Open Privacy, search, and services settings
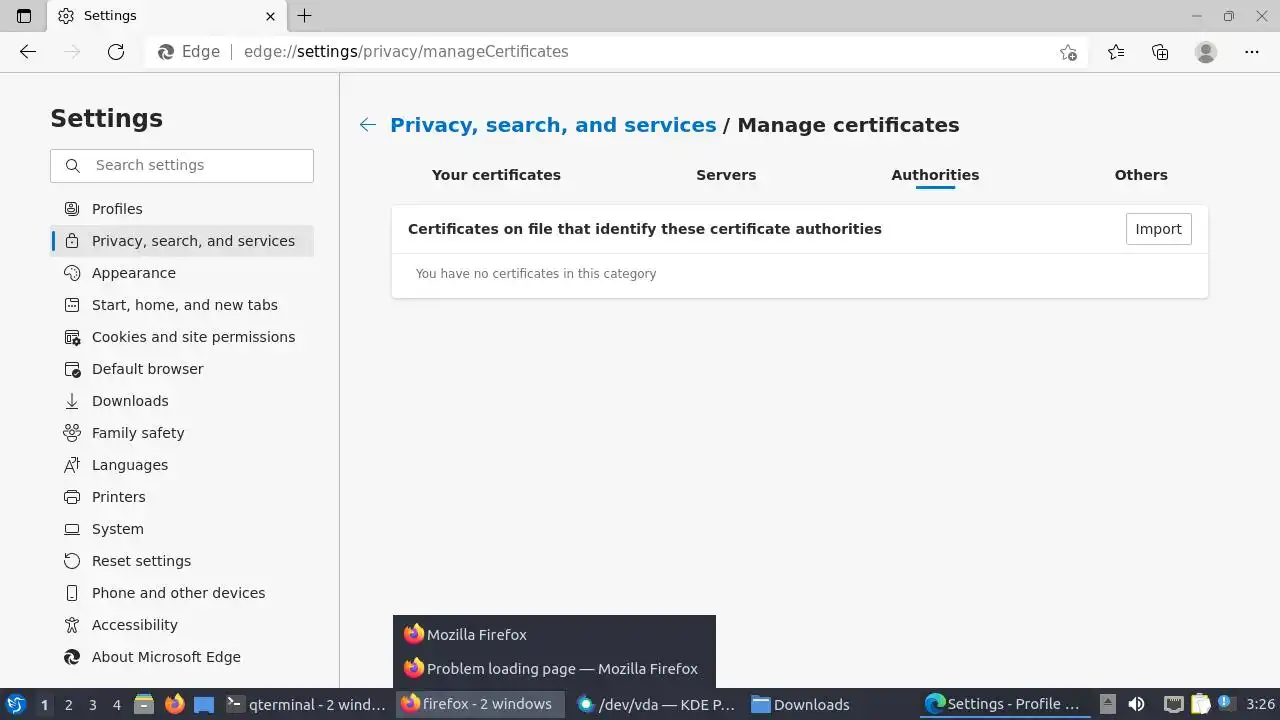 182,241
